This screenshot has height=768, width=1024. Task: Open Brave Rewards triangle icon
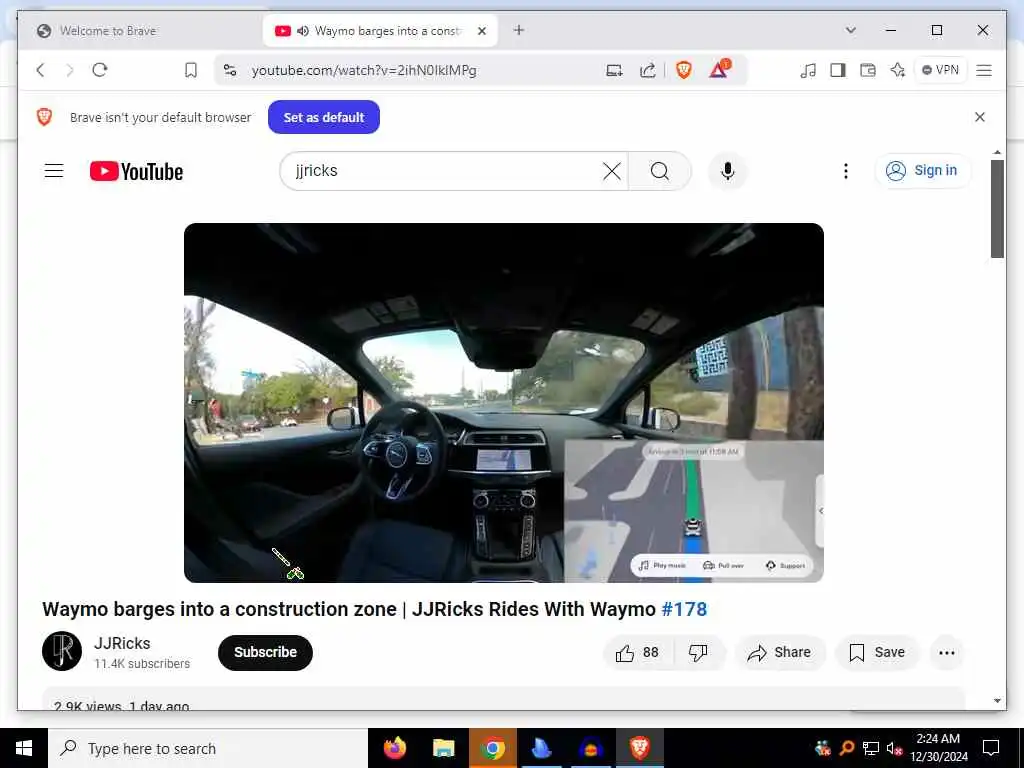click(x=719, y=69)
